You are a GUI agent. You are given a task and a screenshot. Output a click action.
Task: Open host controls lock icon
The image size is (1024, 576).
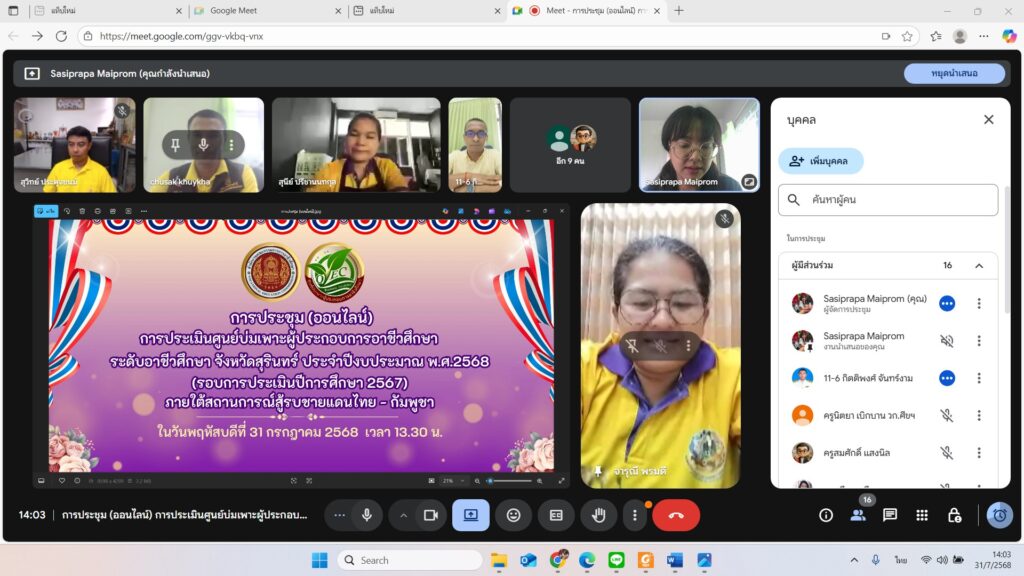954,515
